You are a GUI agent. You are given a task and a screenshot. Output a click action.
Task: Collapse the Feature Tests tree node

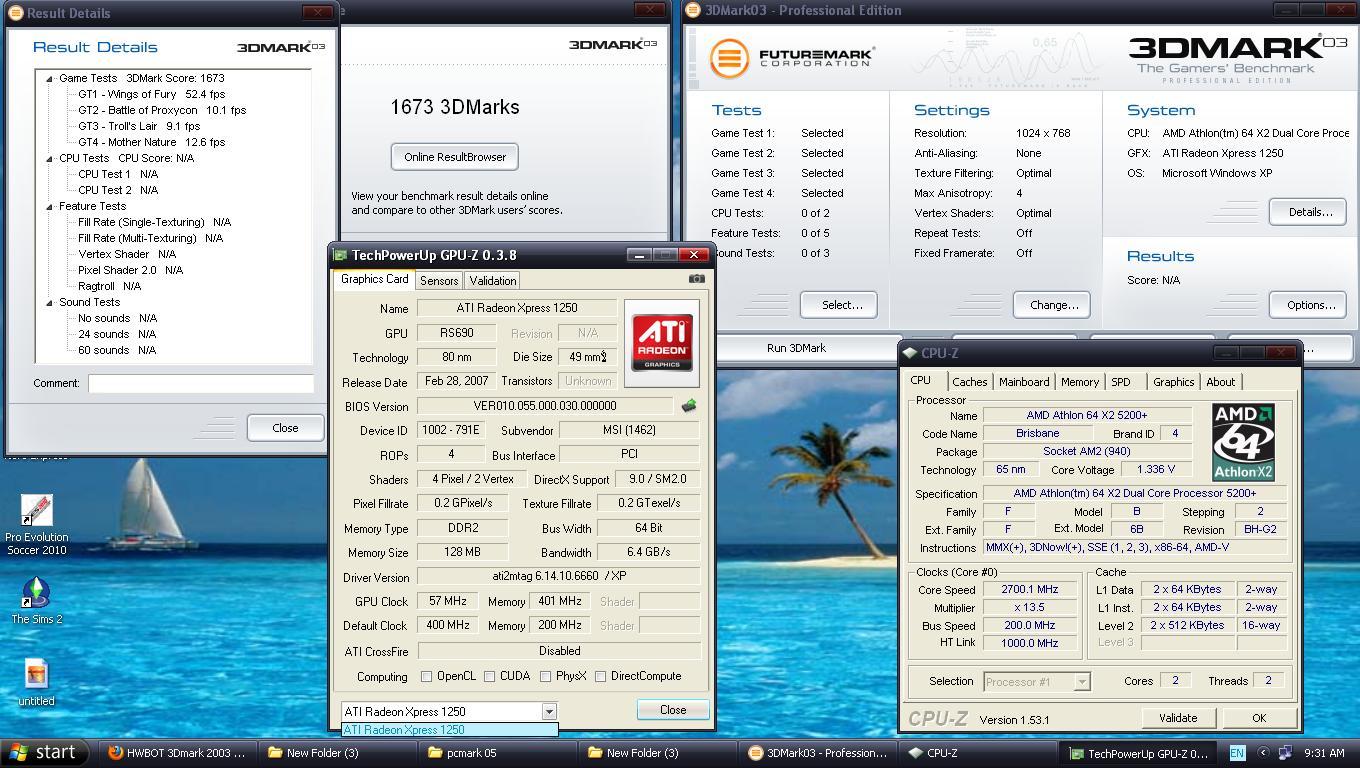[x=50, y=206]
